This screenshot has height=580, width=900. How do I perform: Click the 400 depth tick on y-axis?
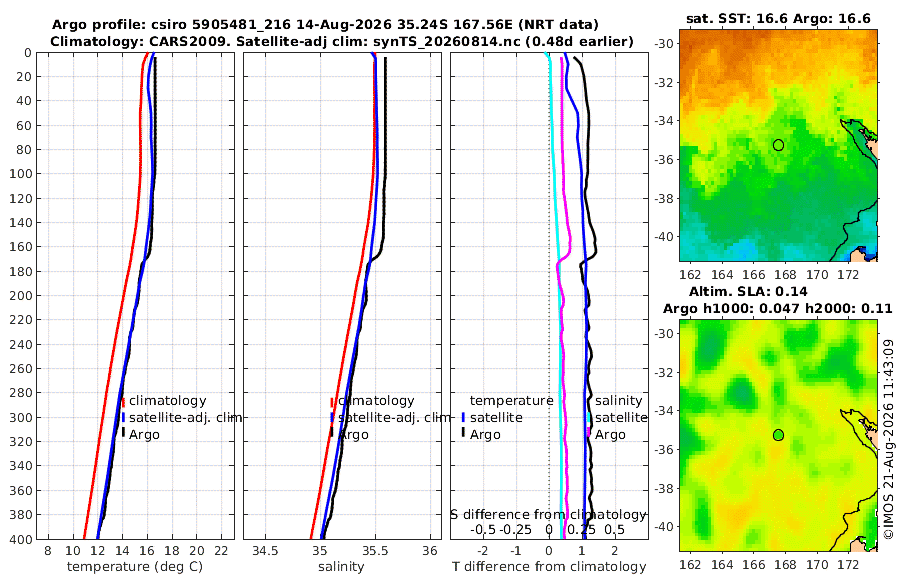(21, 539)
